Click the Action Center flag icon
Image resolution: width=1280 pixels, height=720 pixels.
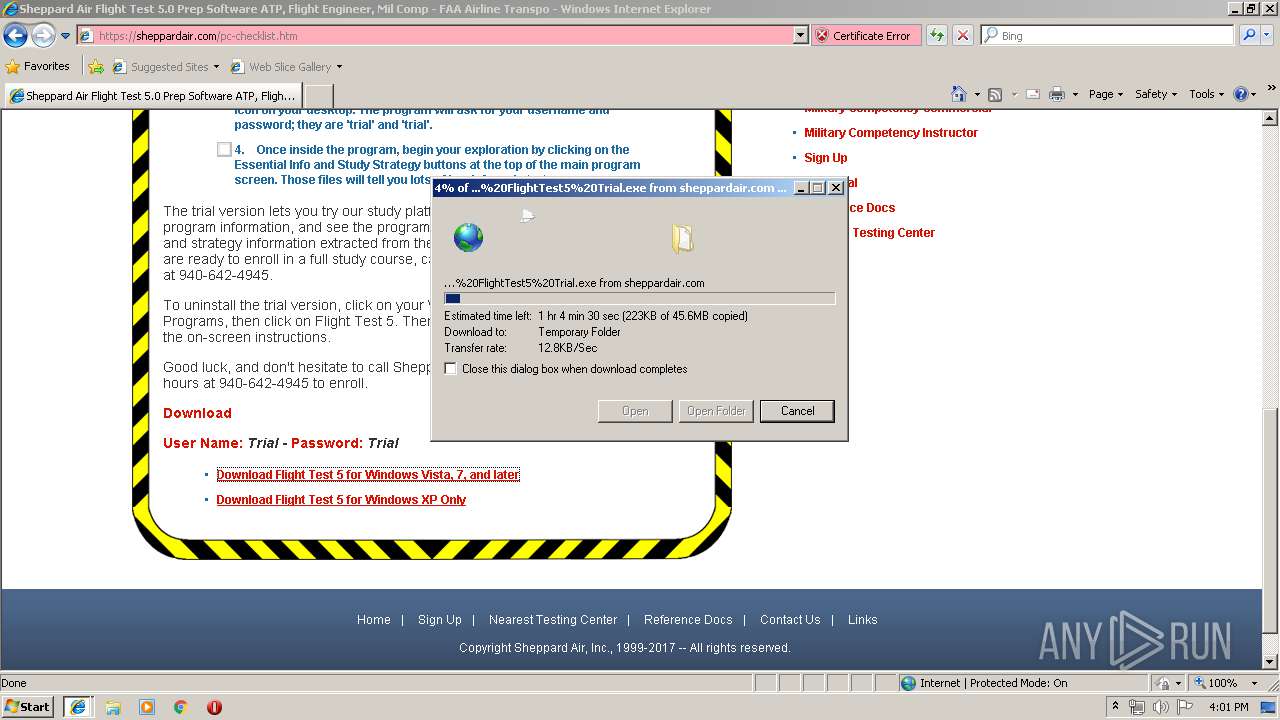[x=1186, y=707]
